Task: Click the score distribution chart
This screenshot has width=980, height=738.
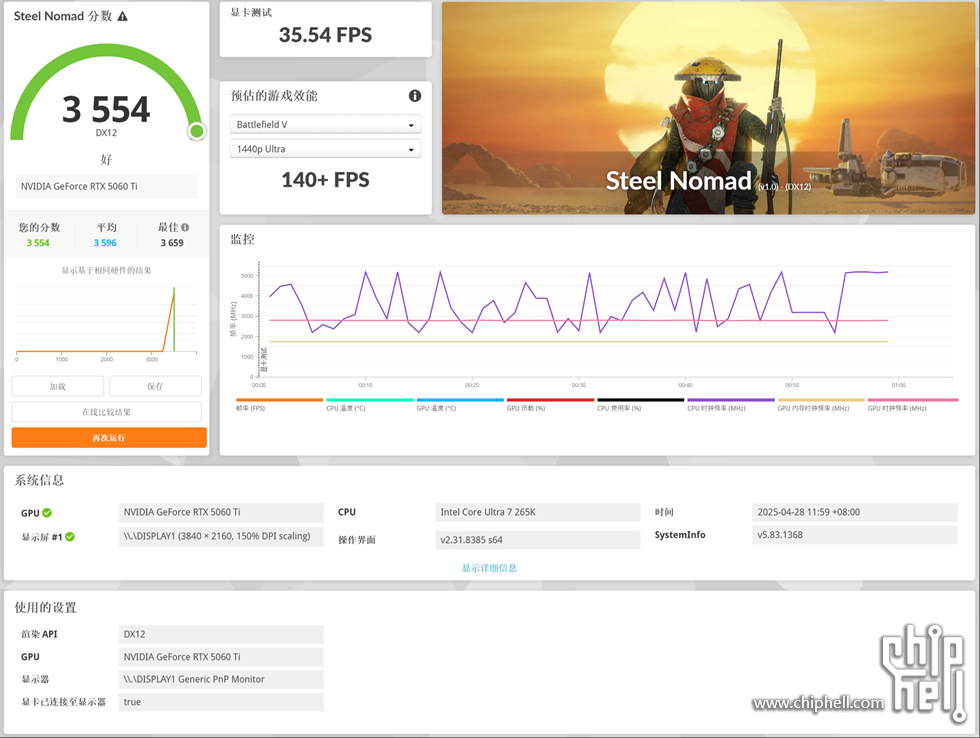Action: (106, 322)
